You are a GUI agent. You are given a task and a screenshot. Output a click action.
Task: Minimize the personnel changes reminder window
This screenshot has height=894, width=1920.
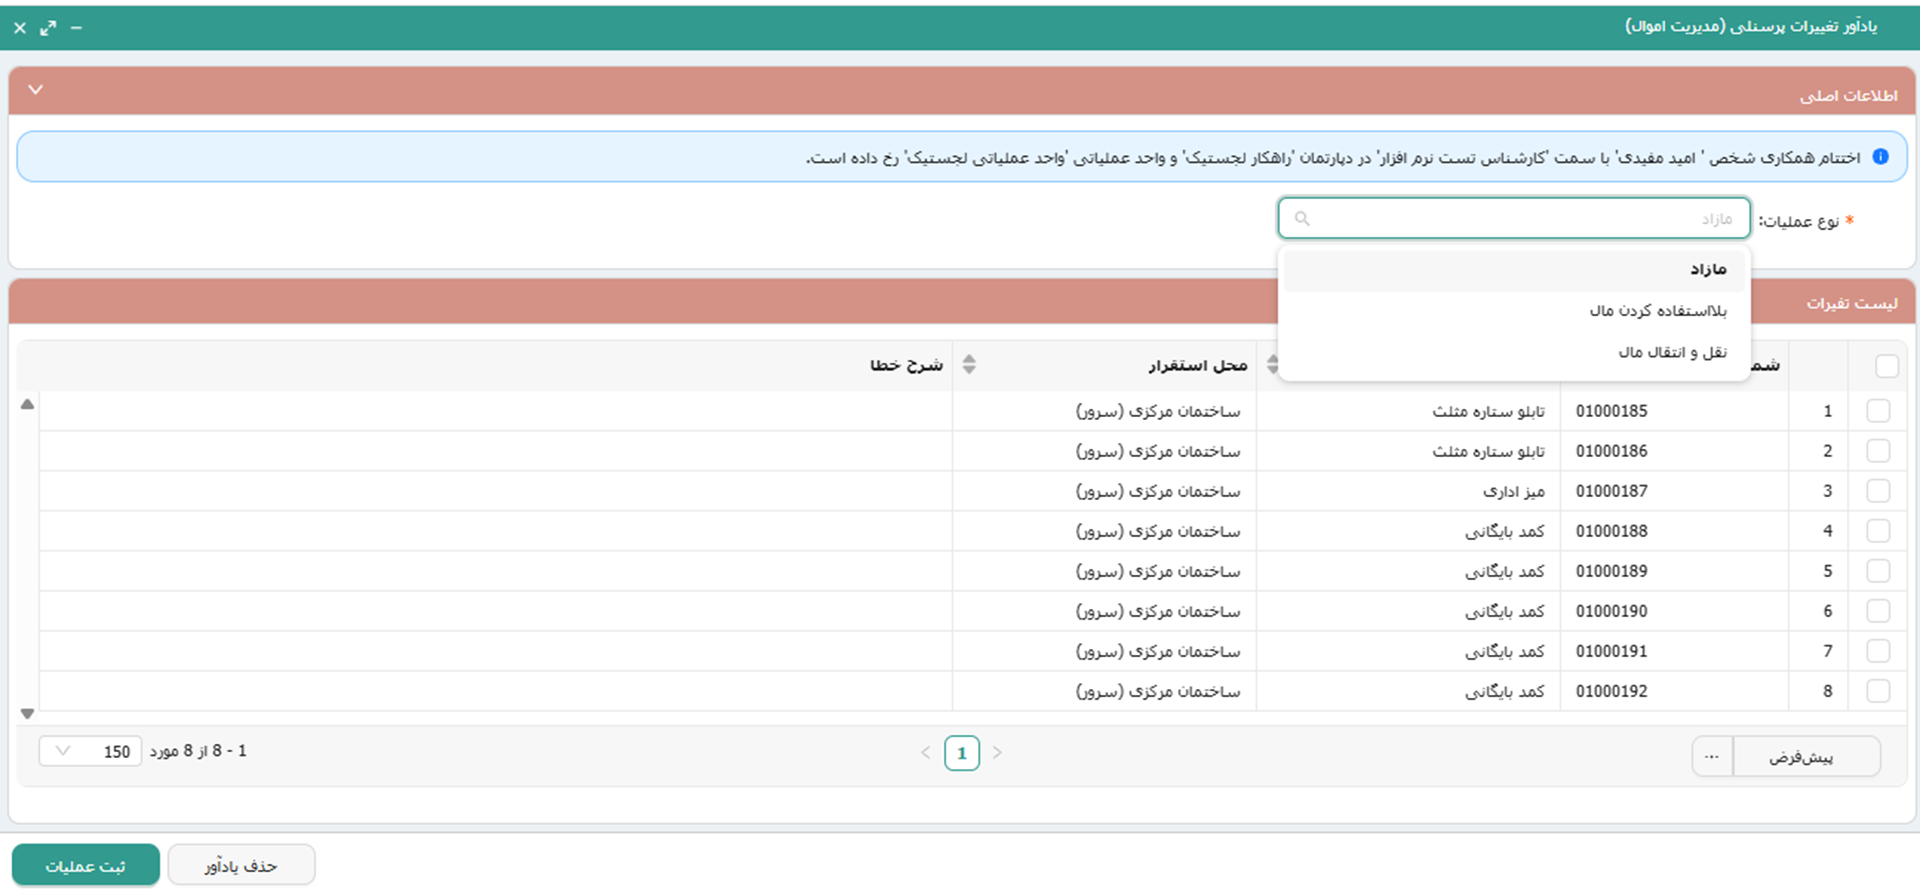(x=76, y=28)
